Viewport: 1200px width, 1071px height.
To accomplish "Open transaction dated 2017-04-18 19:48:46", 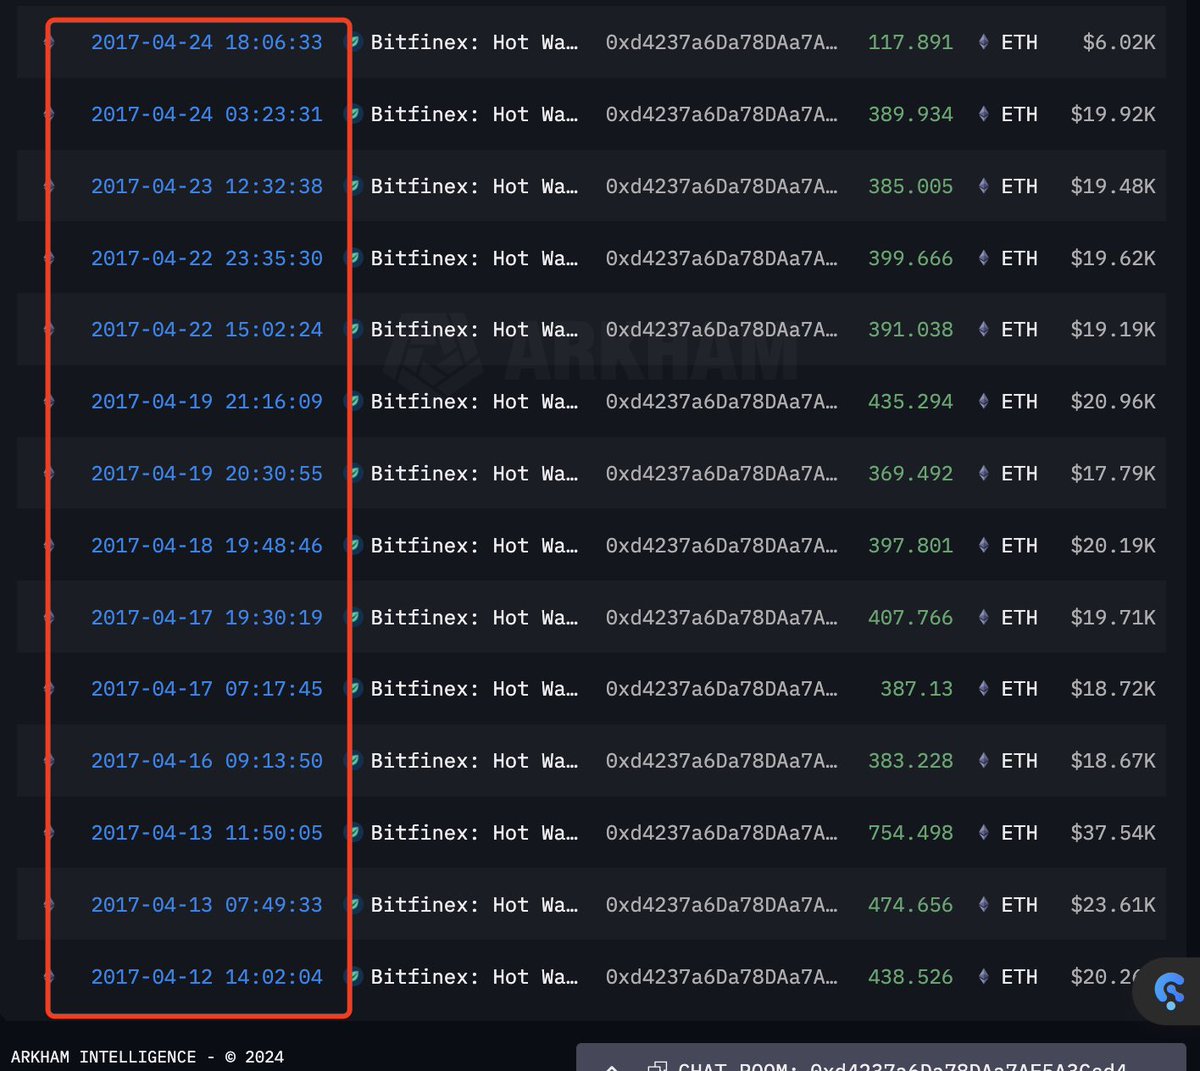I will click(207, 545).
